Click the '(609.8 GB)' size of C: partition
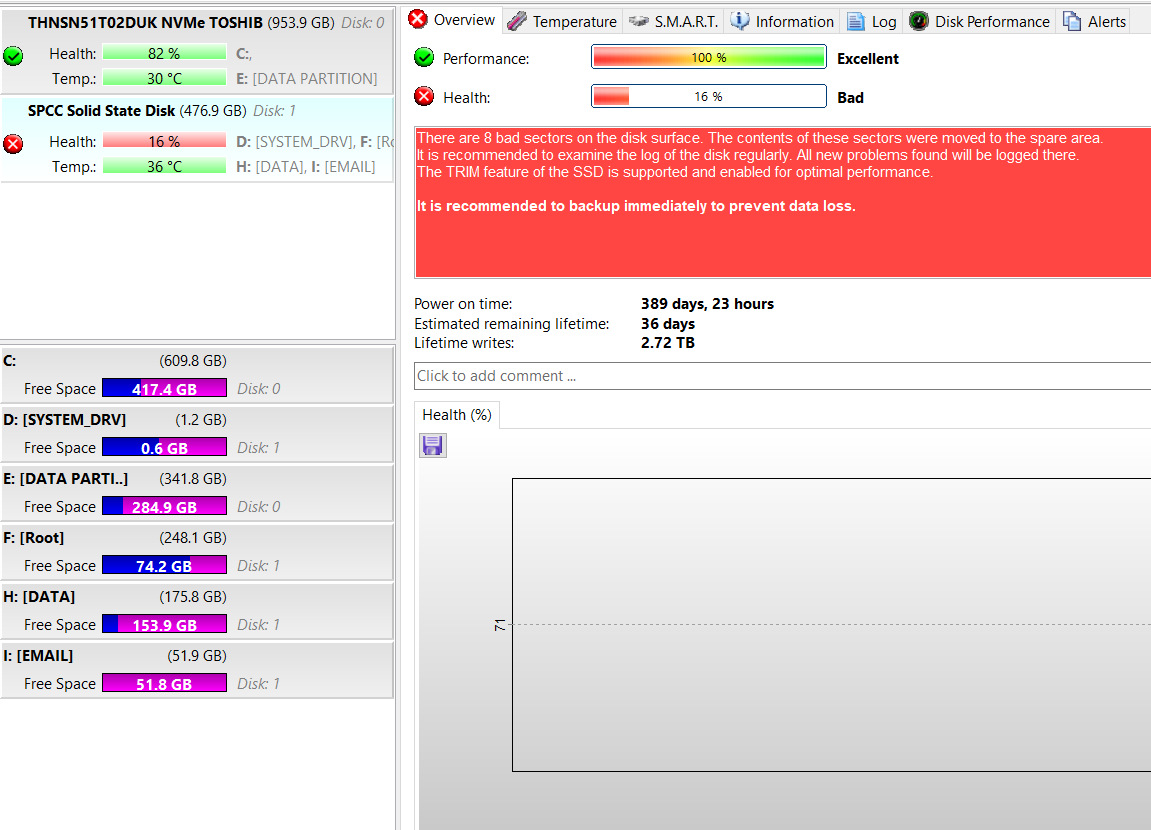This screenshot has height=830, width=1151. 193,361
